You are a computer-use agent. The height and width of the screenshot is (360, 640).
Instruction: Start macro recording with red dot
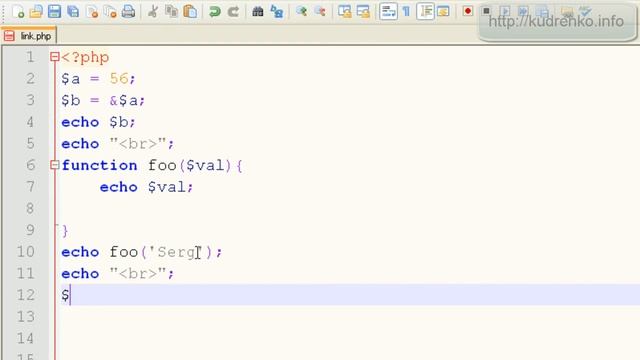(468, 11)
